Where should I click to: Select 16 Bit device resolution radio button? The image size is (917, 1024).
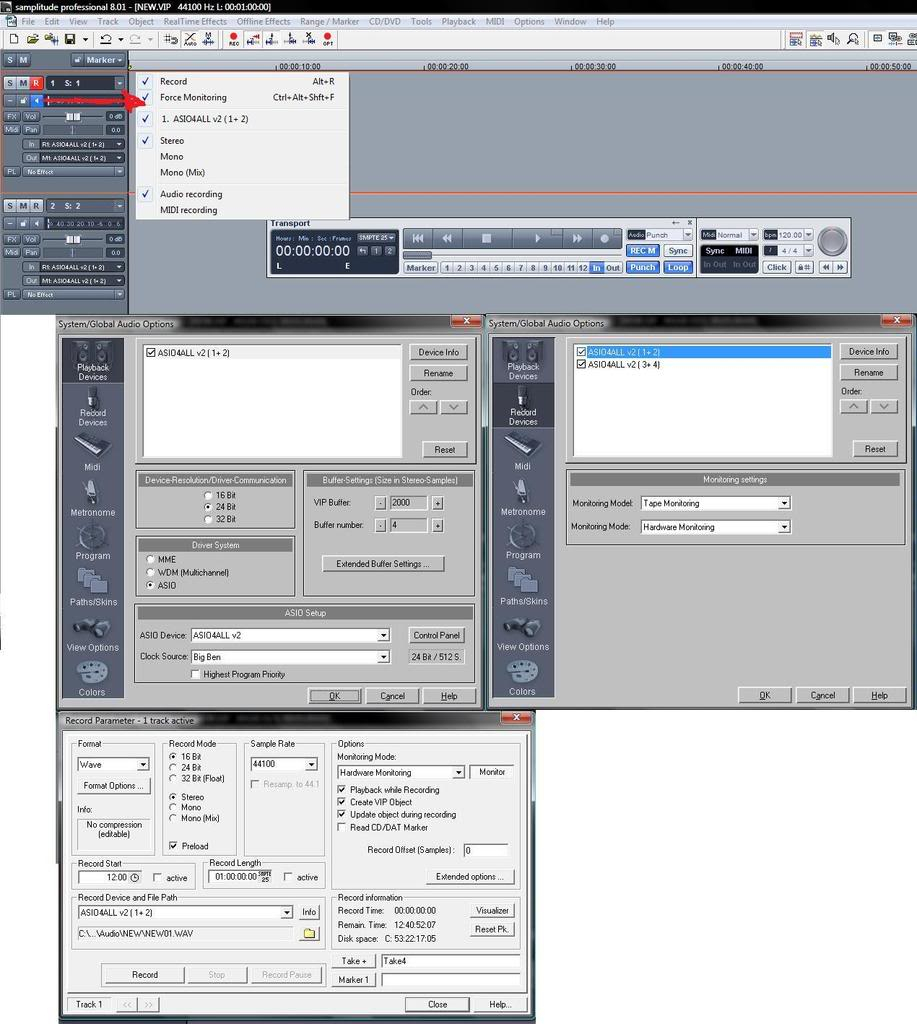pyautogui.click(x=208, y=495)
